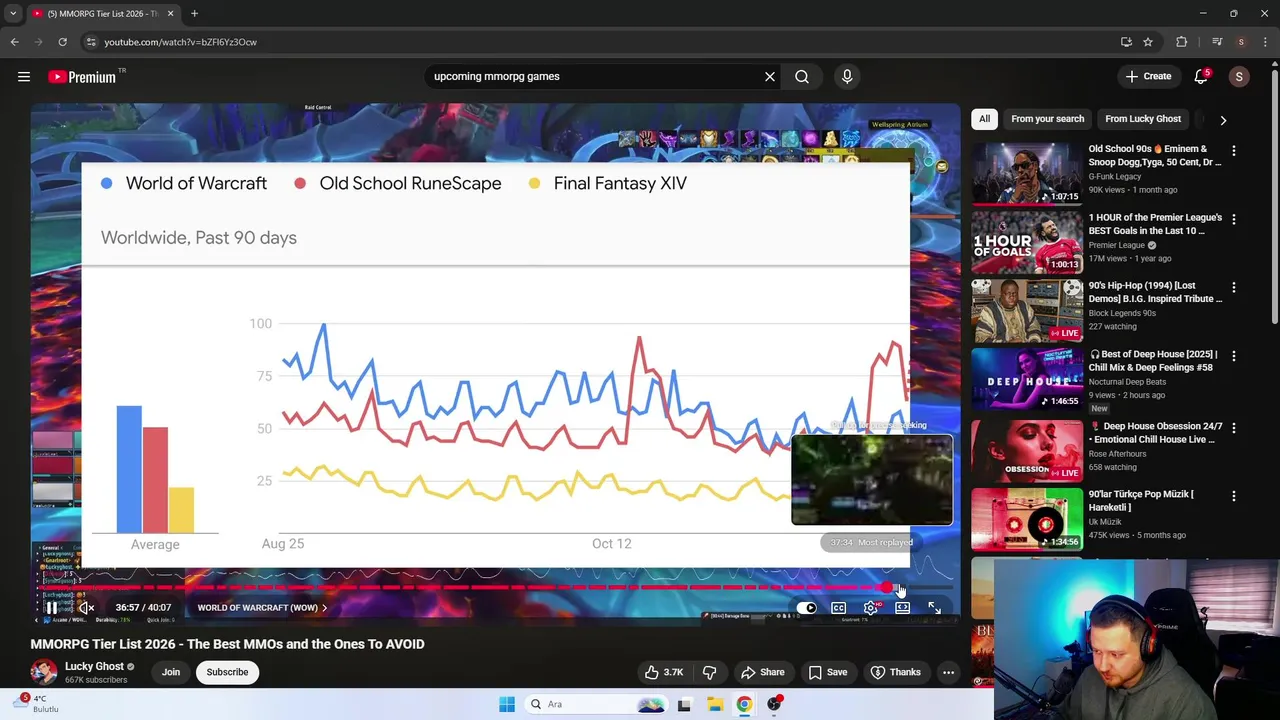Click the browser address bar URL
This screenshot has height=720, width=1280.
click(x=180, y=42)
